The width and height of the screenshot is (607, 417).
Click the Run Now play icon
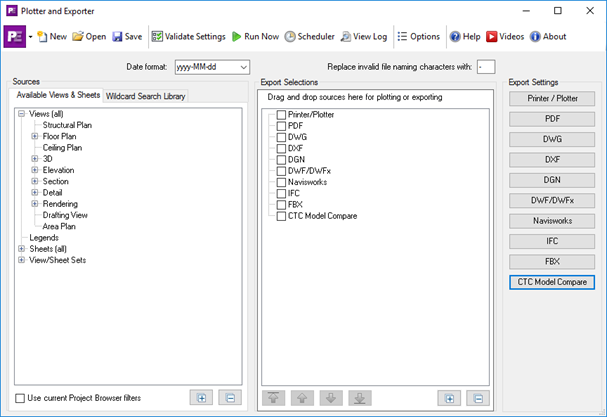point(236,36)
